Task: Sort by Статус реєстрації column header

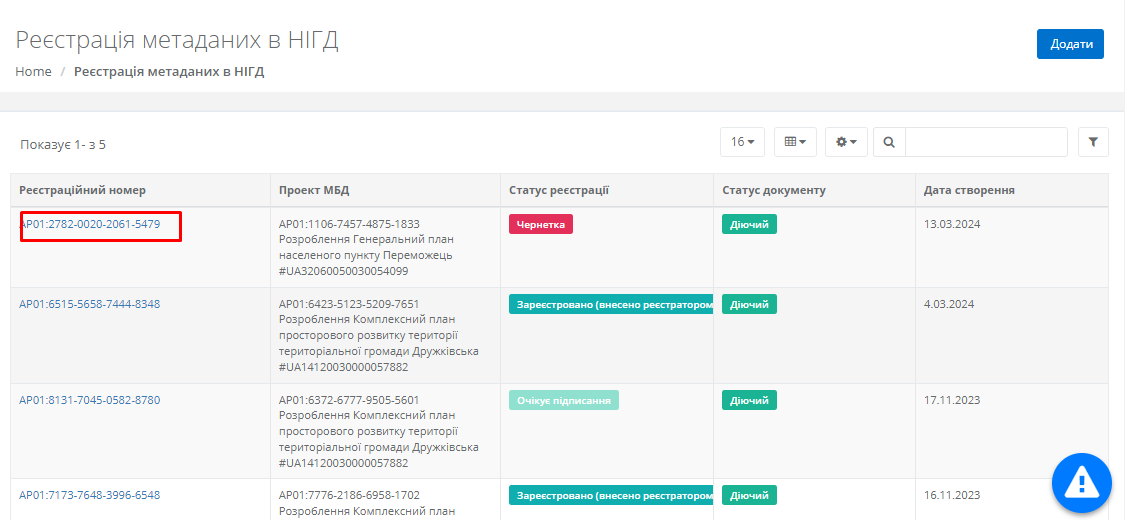Action: click(x=559, y=190)
